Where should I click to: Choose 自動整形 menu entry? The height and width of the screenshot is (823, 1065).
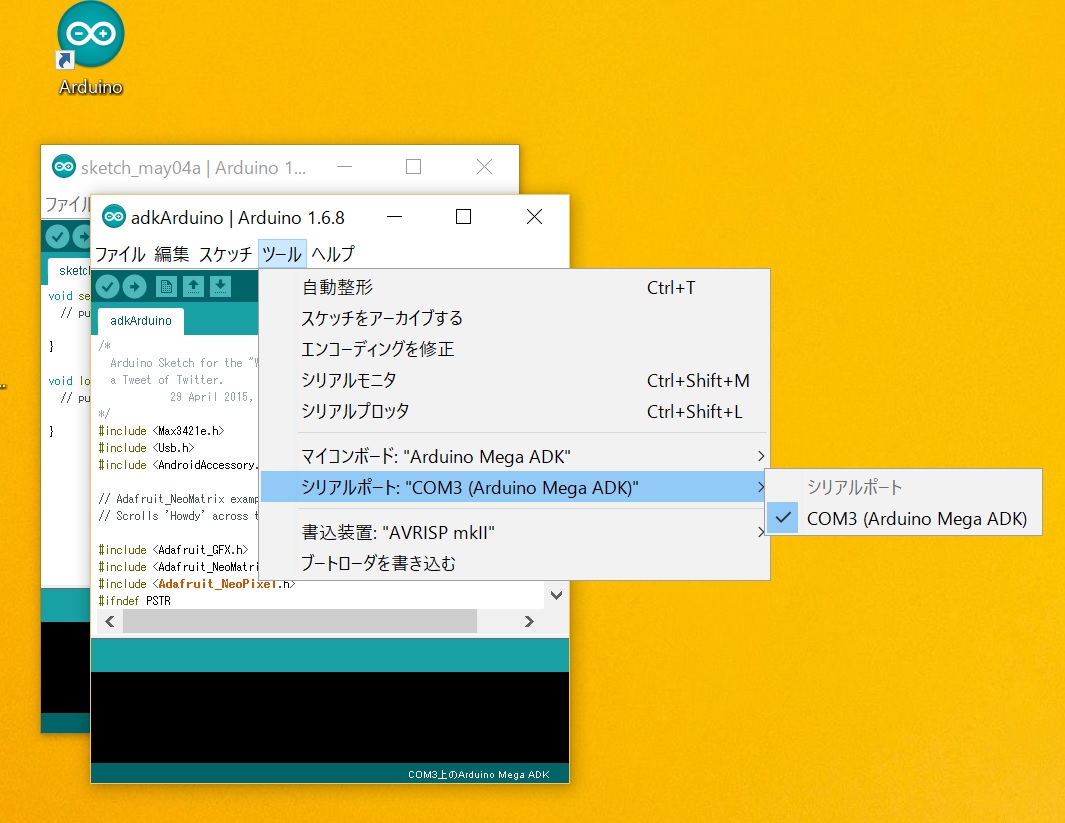pyautogui.click(x=337, y=288)
